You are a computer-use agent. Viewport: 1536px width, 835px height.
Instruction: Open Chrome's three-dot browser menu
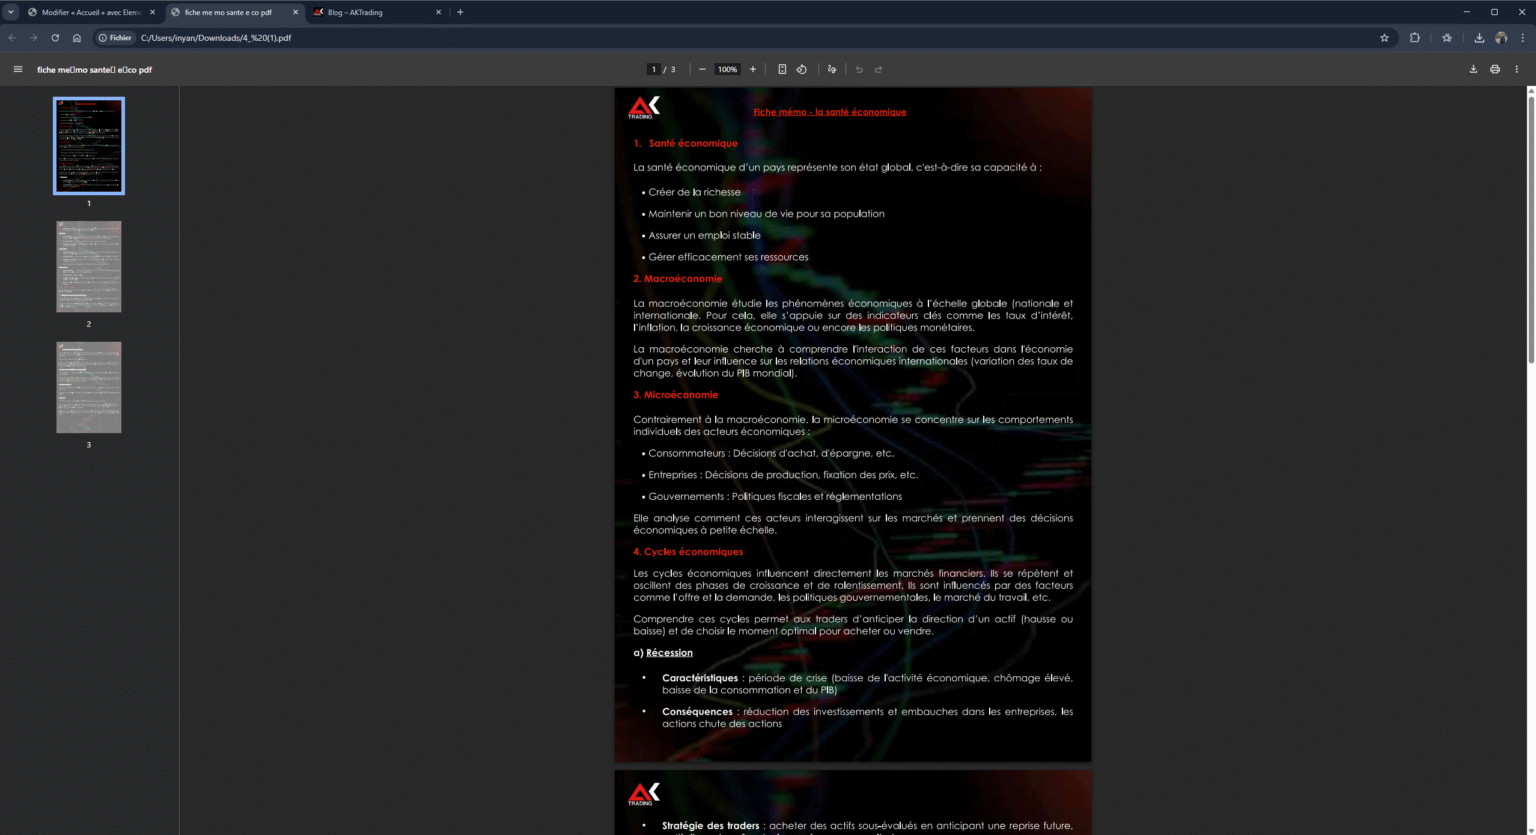pos(1523,36)
